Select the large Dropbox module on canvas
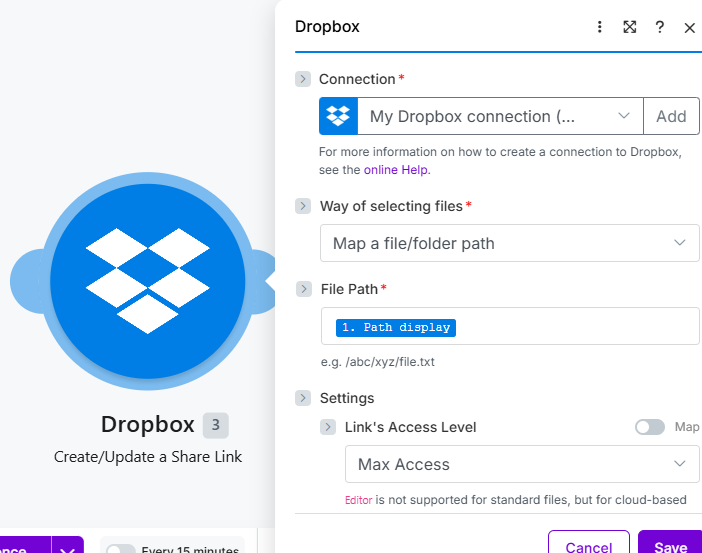 pos(148,281)
